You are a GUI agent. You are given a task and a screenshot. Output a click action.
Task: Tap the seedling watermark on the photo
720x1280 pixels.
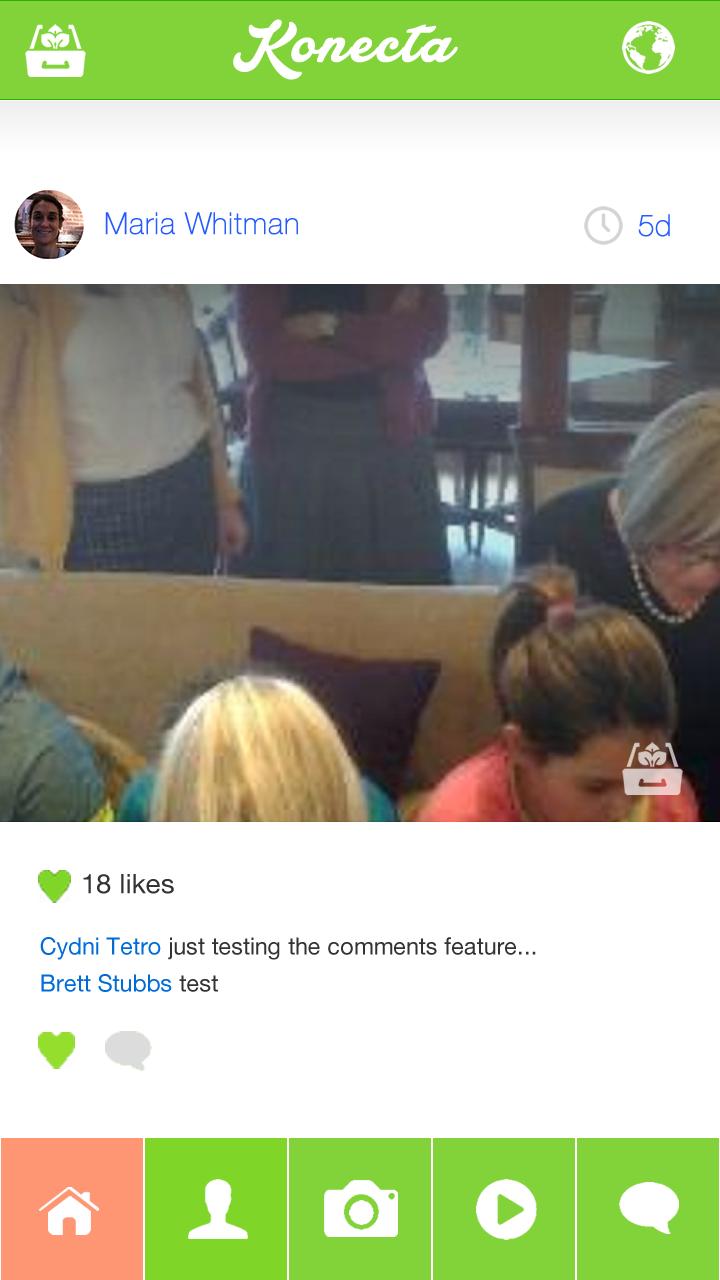652,769
